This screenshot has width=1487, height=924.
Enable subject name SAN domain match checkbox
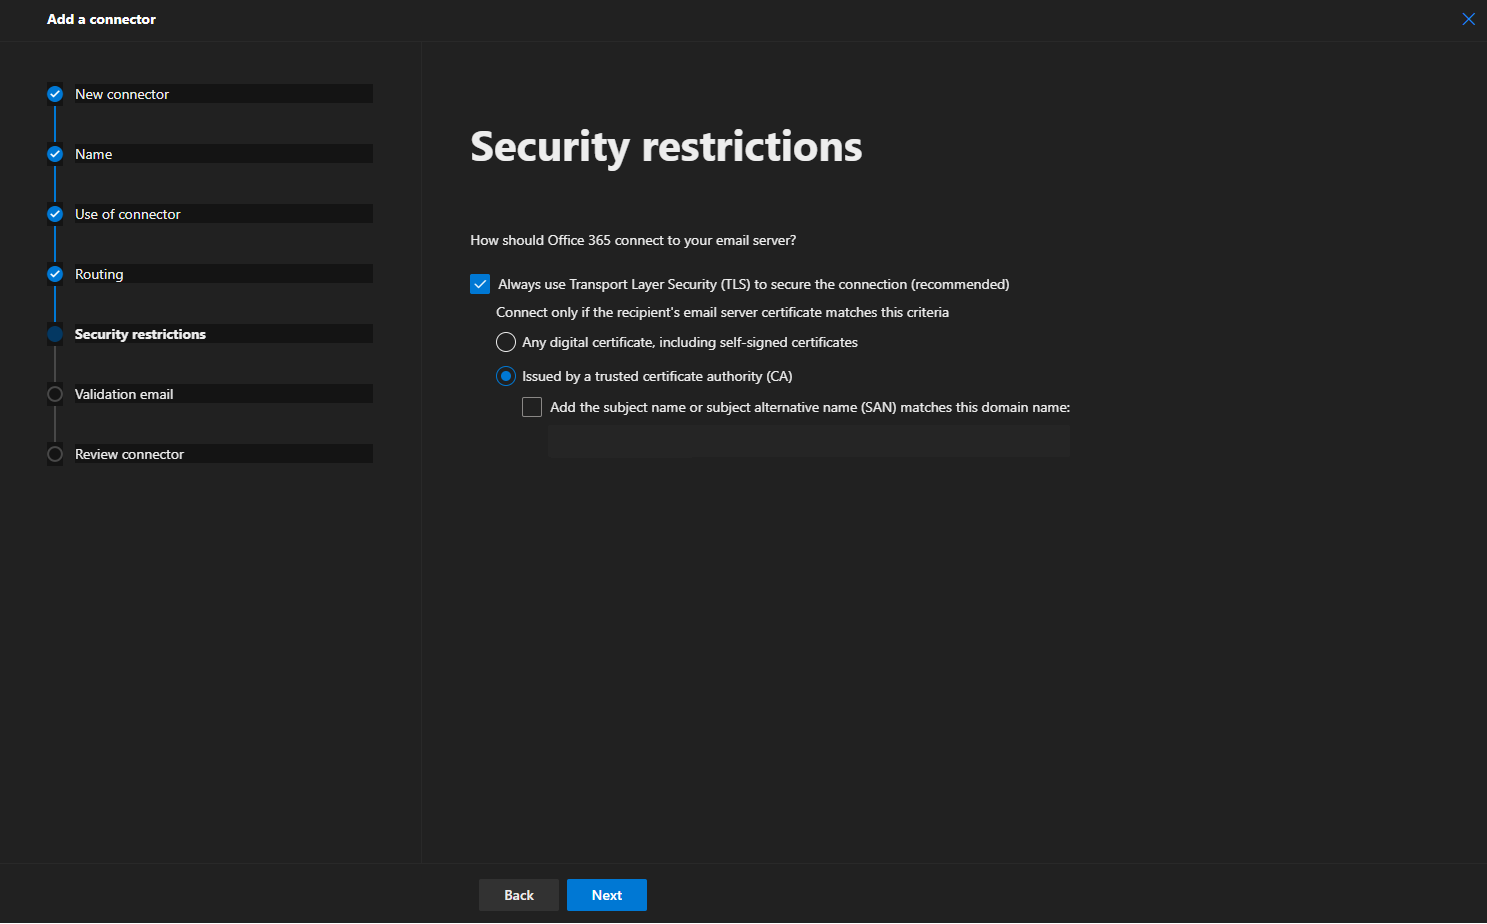(x=532, y=407)
